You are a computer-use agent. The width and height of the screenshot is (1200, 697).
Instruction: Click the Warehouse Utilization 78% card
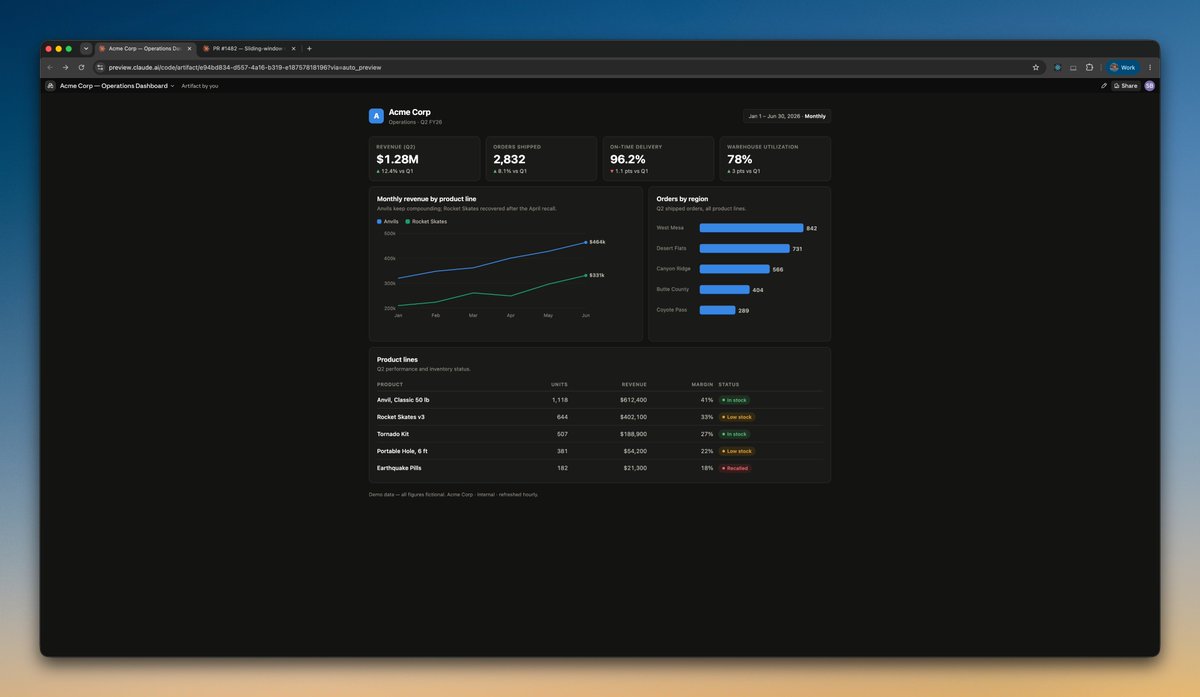point(775,159)
